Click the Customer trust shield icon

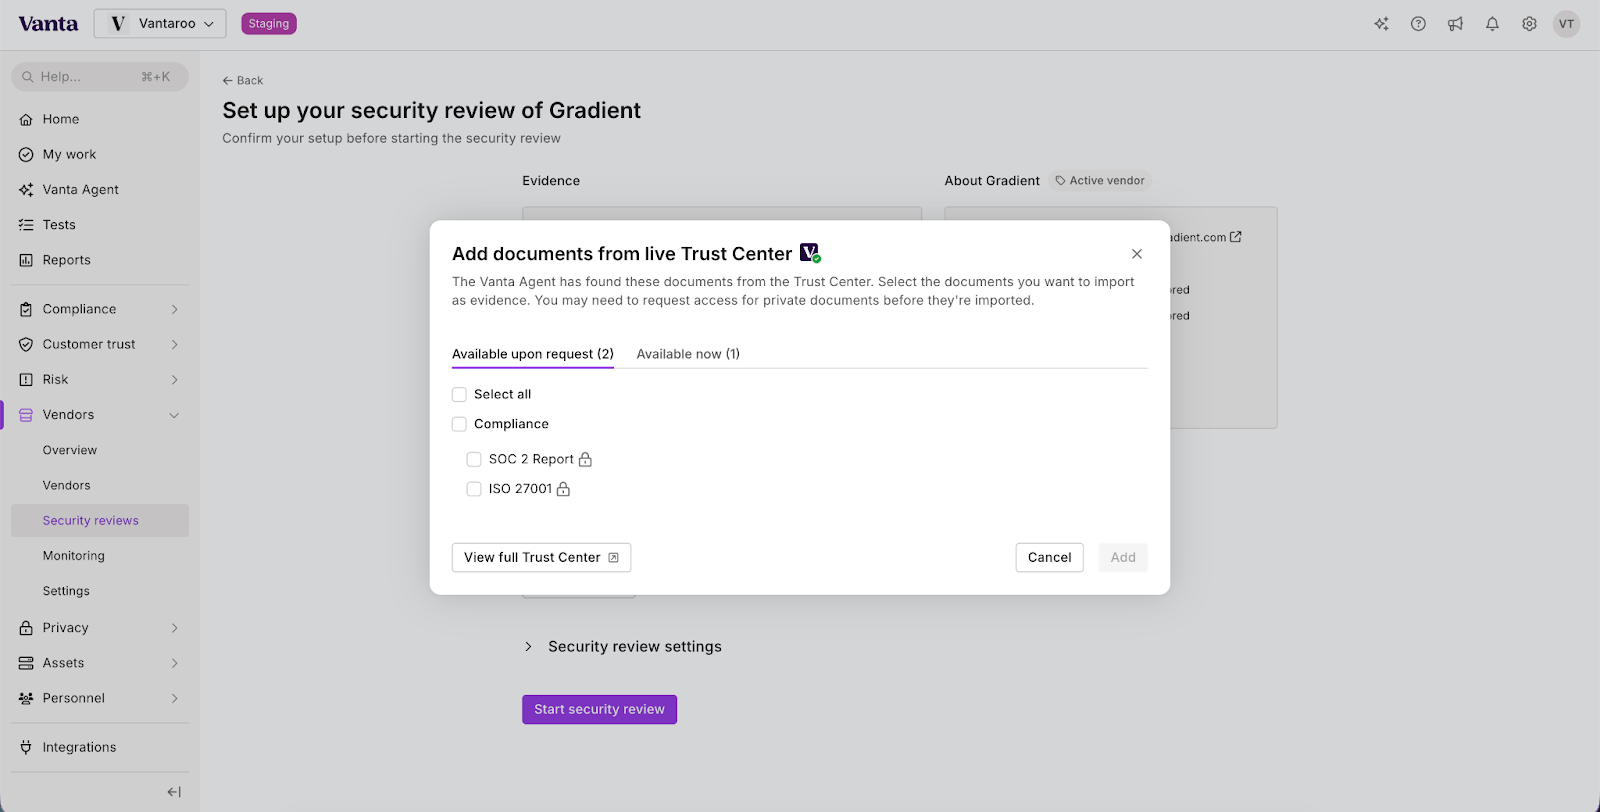[x=26, y=345]
